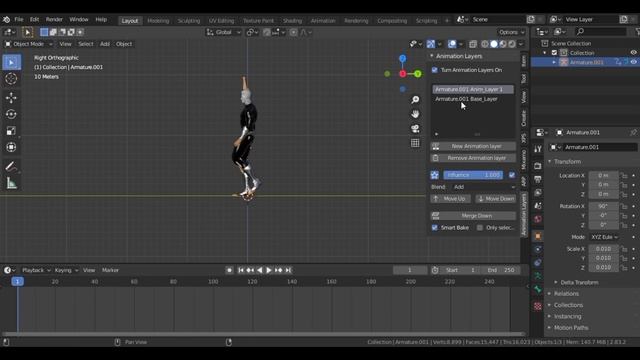The width and height of the screenshot is (640, 360).
Task: Open the Blend mode Add dropdown
Action: pos(484,187)
